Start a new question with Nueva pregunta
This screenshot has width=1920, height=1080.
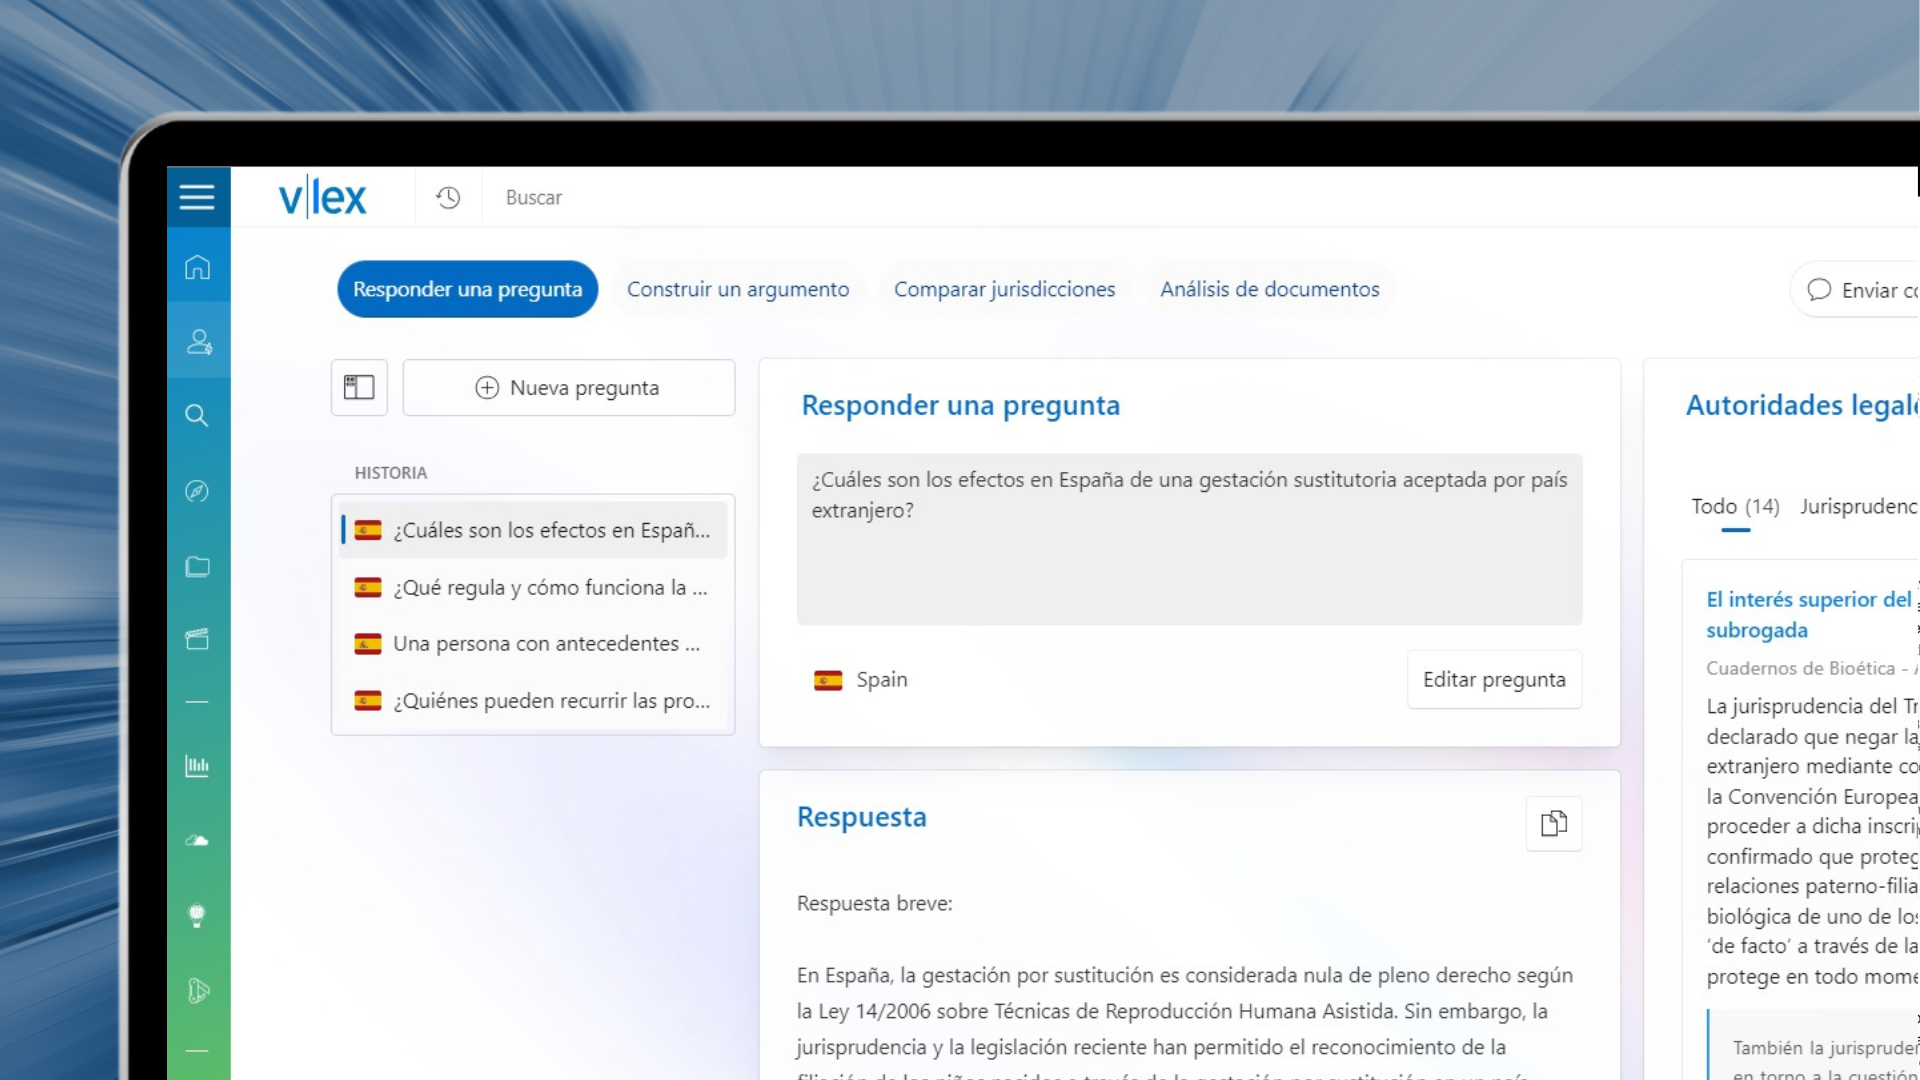[568, 387]
